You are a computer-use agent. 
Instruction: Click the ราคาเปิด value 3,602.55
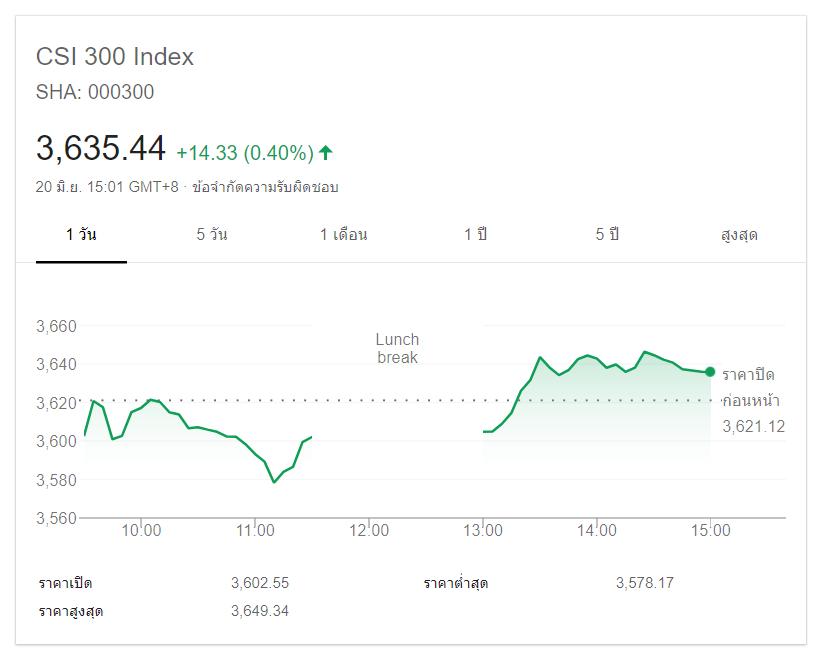(x=259, y=583)
